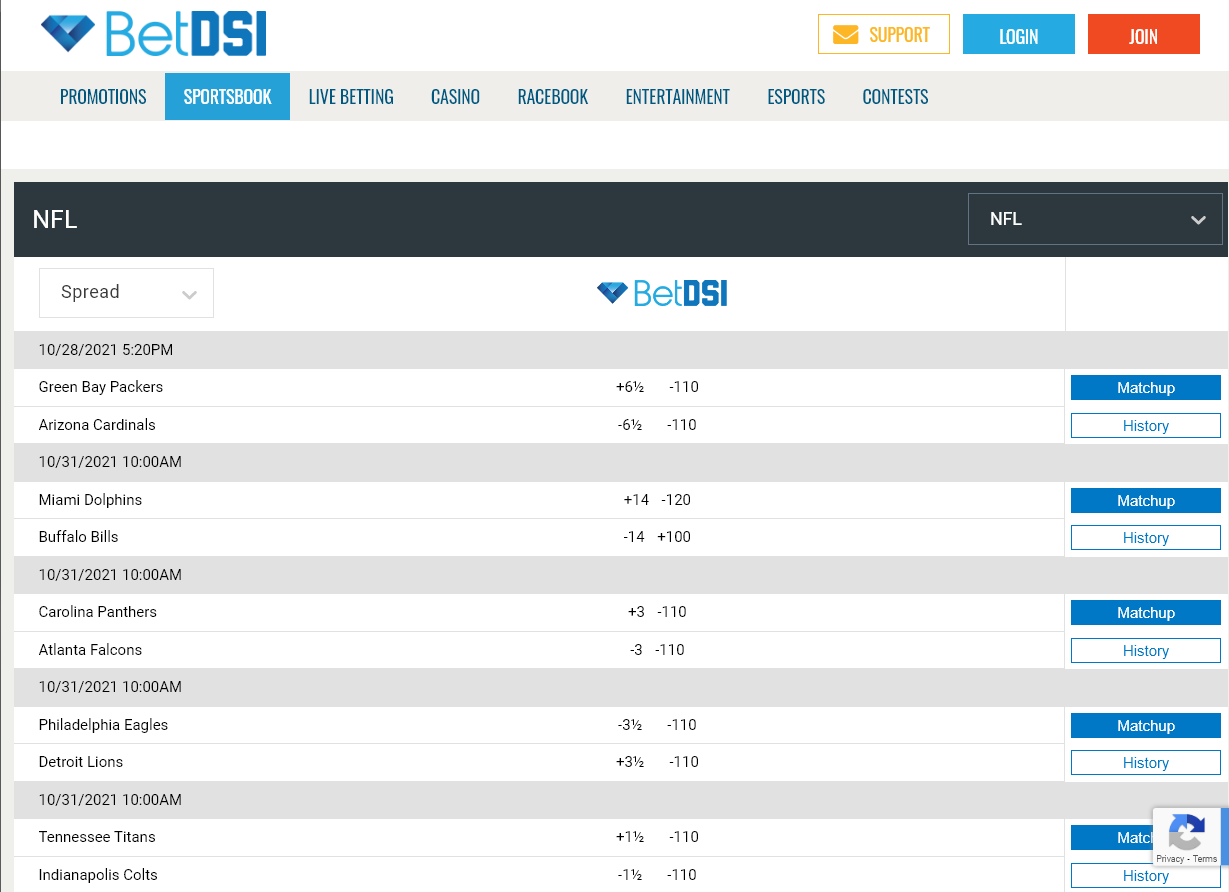Viewport: 1229px width, 892px height.
Task: Expand the NFL league selector dropdown
Action: point(1095,219)
